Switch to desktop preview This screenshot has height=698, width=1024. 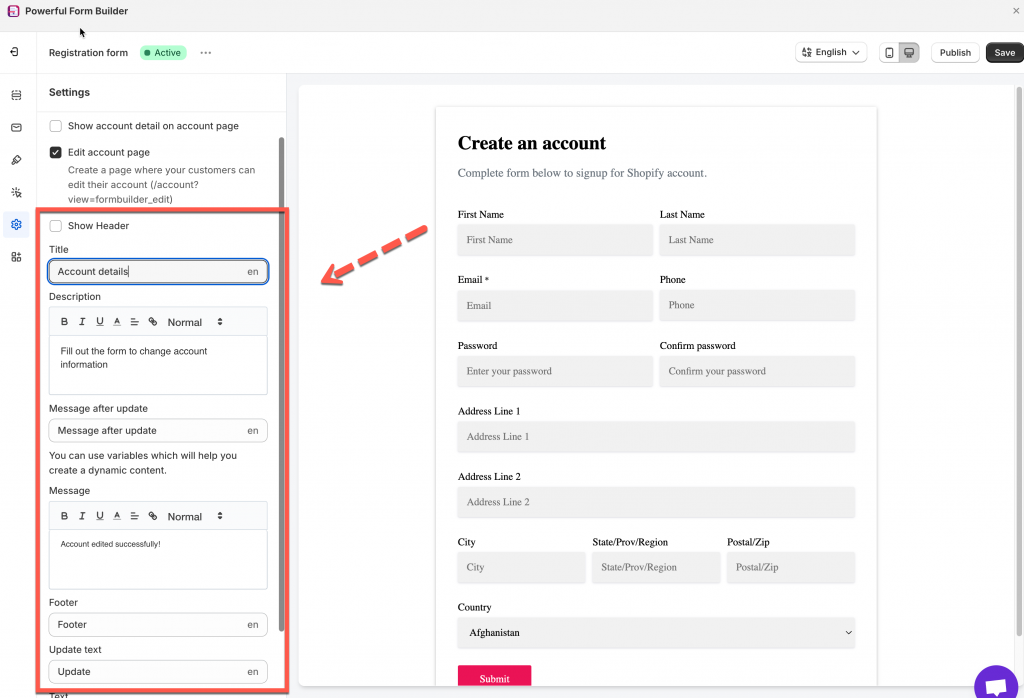click(x=909, y=53)
